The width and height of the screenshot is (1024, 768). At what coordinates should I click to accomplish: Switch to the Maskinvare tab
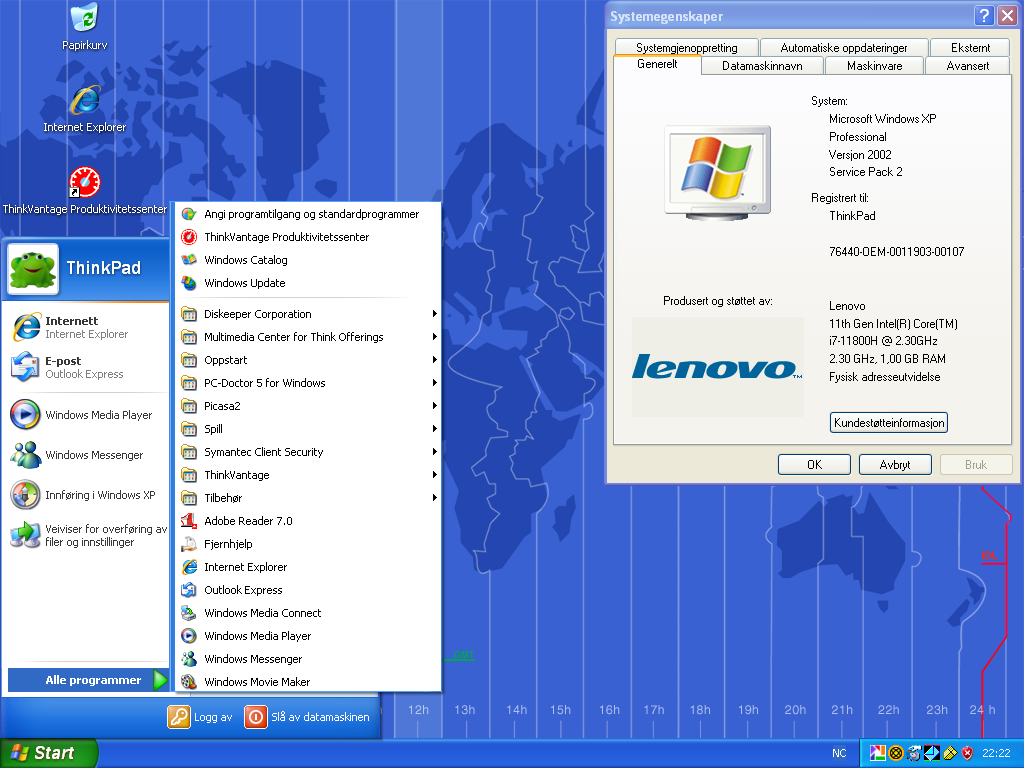tap(874, 66)
